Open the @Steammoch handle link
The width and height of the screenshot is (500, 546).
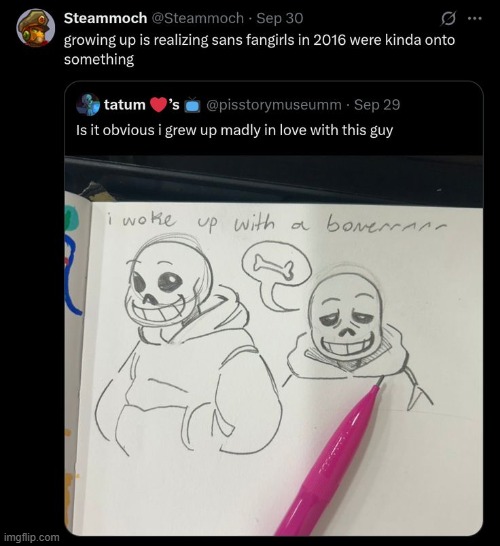coord(197,18)
